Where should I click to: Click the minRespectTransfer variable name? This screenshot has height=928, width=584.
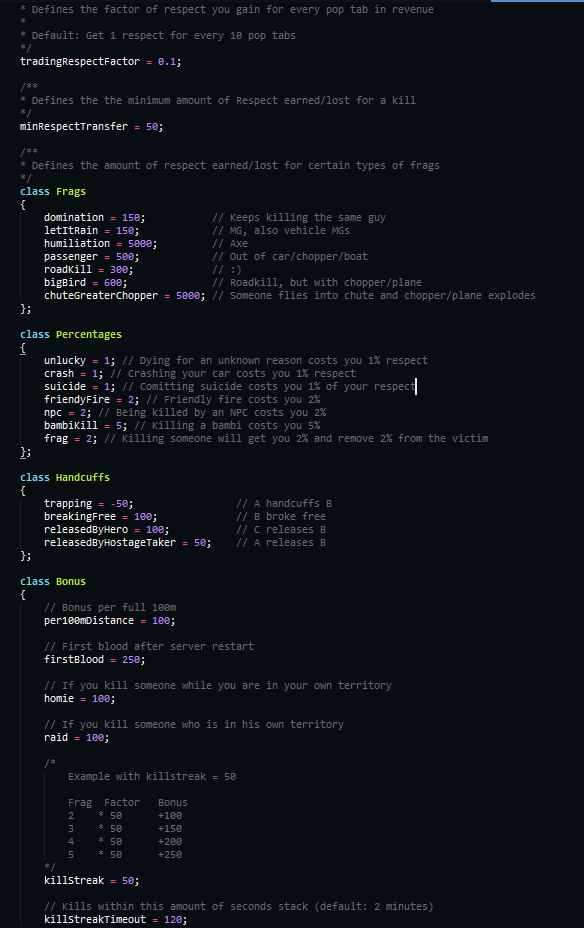[x=74, y=127]
